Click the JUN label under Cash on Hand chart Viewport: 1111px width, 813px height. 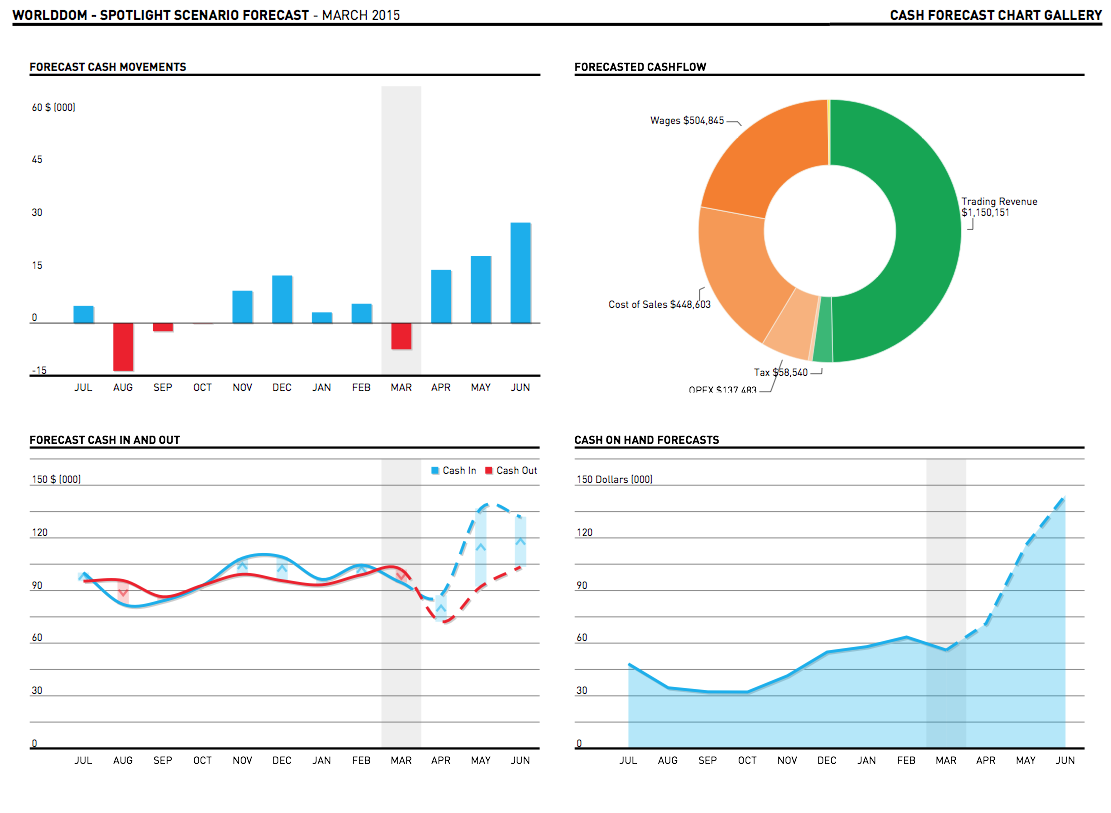click(x=1065, y=761)
